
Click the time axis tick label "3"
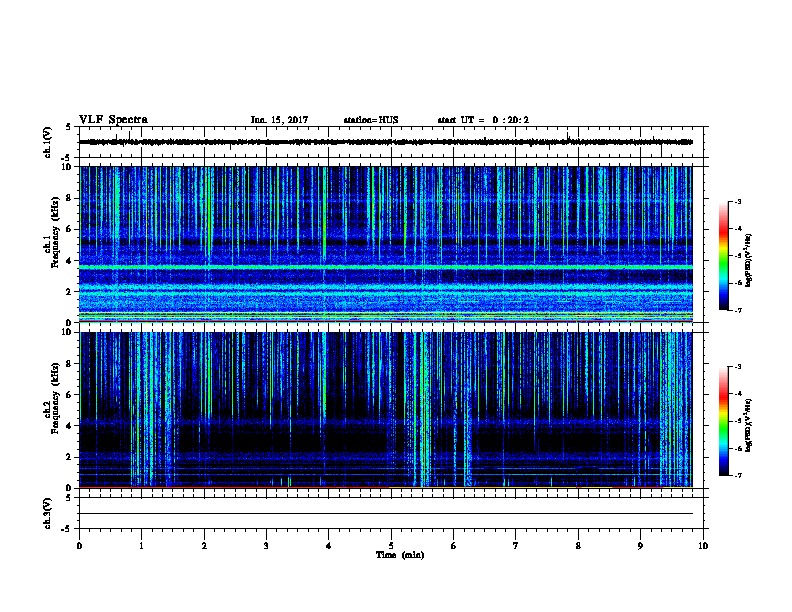[266, 546]
